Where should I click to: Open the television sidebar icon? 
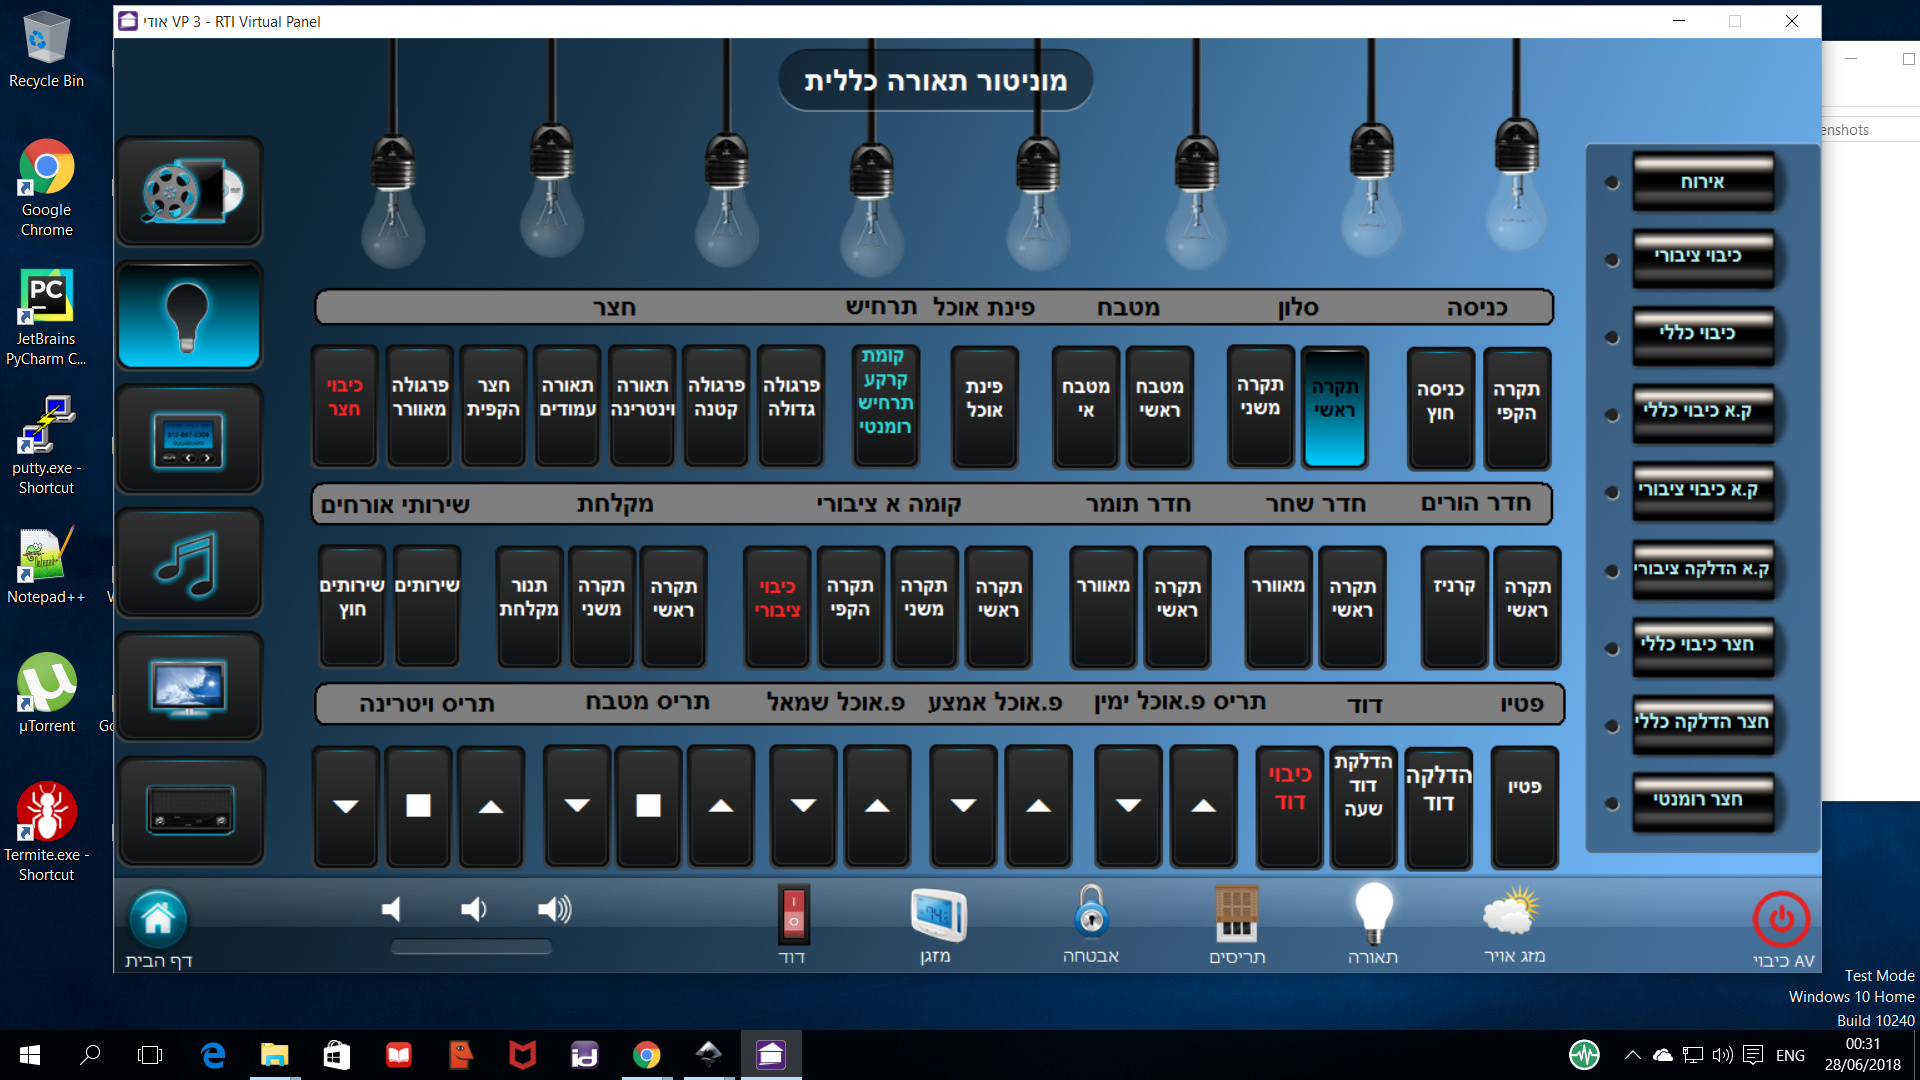190,688
